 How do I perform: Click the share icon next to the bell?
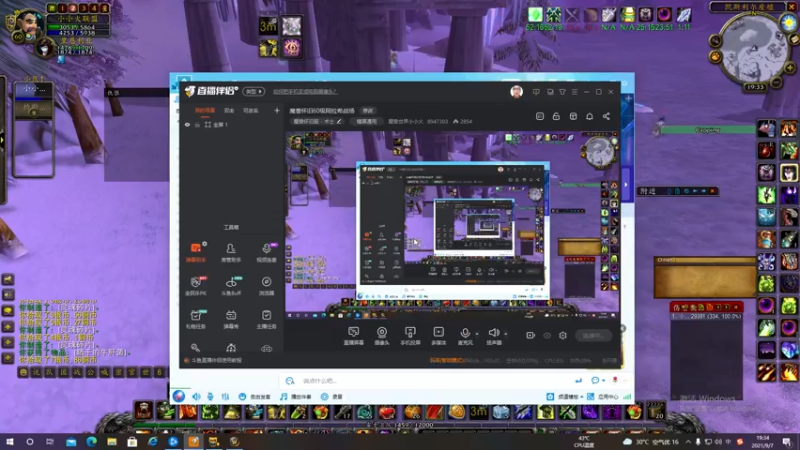tap(606, 116)
